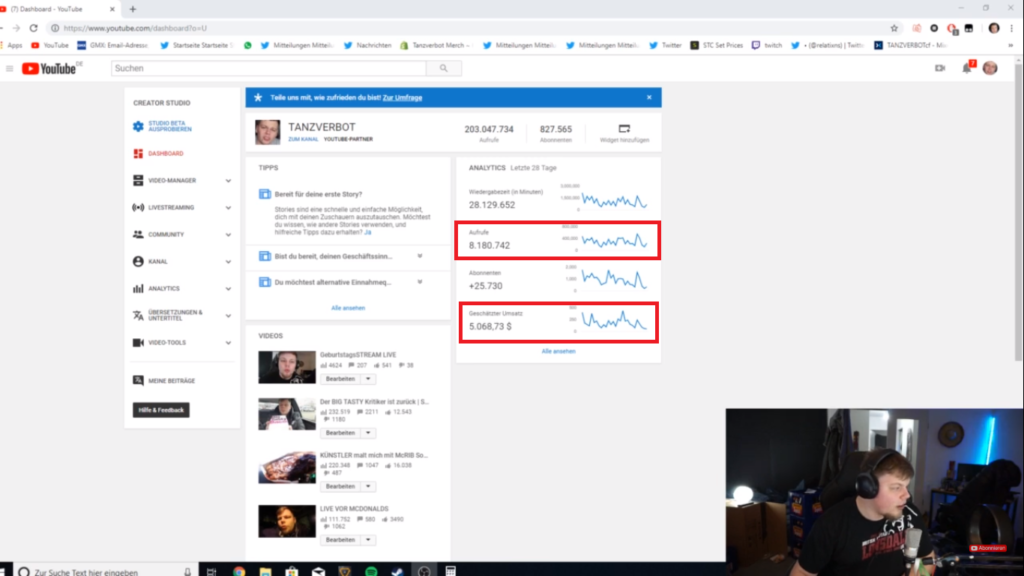
Task: Click the search magnifier button
Action: (x=443, y=69)
